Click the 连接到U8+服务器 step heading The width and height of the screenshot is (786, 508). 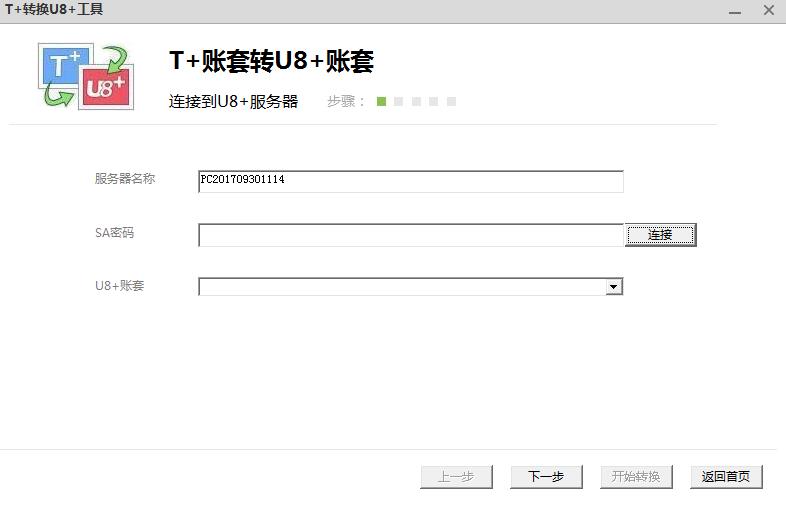point(233,101)
